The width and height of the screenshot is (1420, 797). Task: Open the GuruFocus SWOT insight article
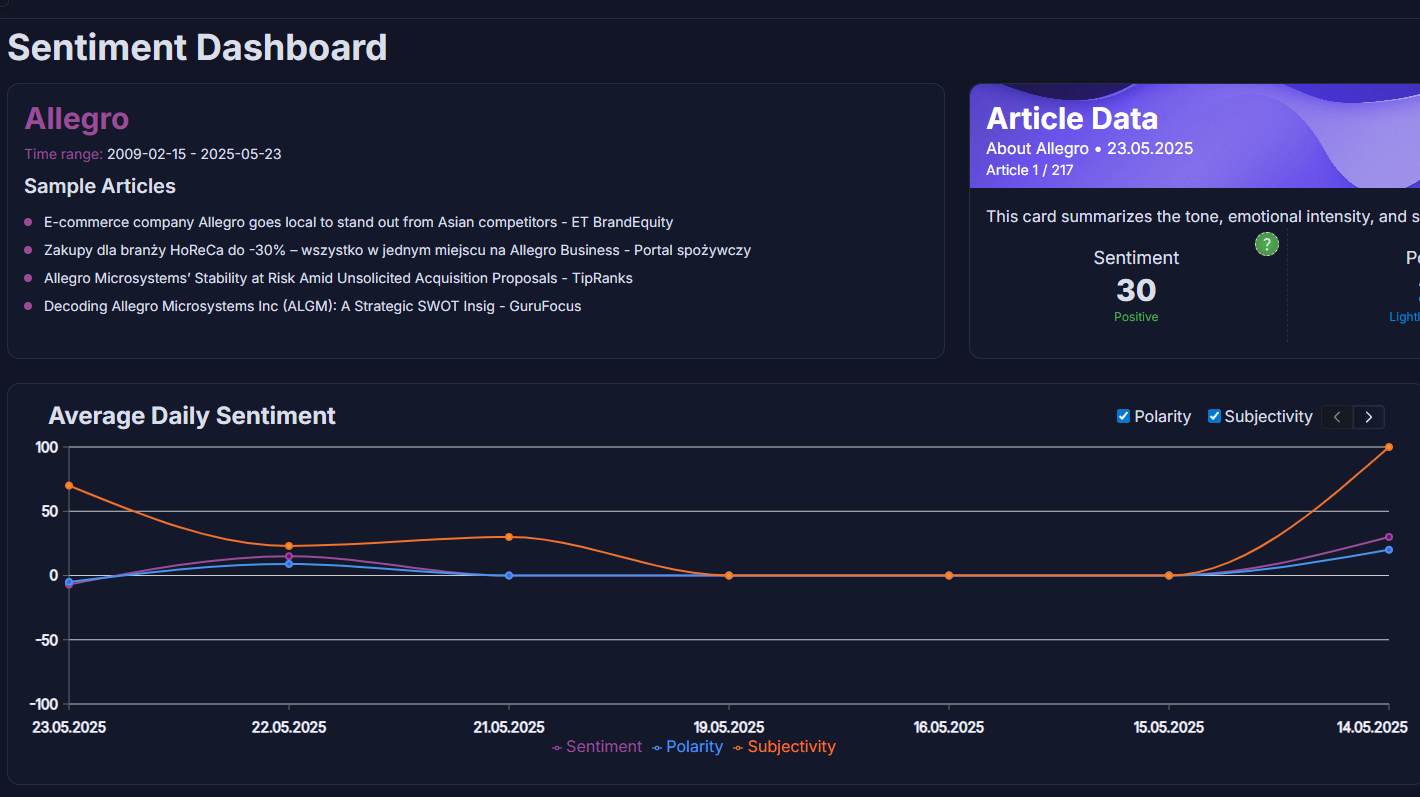(x=313, y=306)
